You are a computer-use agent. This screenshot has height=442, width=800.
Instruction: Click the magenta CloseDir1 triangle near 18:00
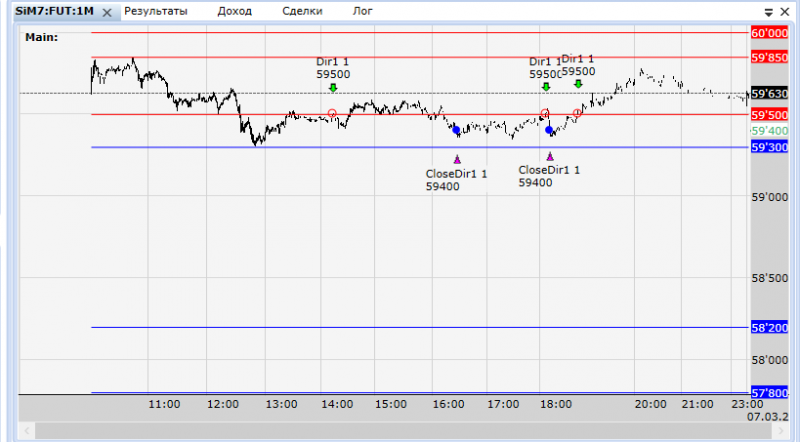tap(550, 156)
